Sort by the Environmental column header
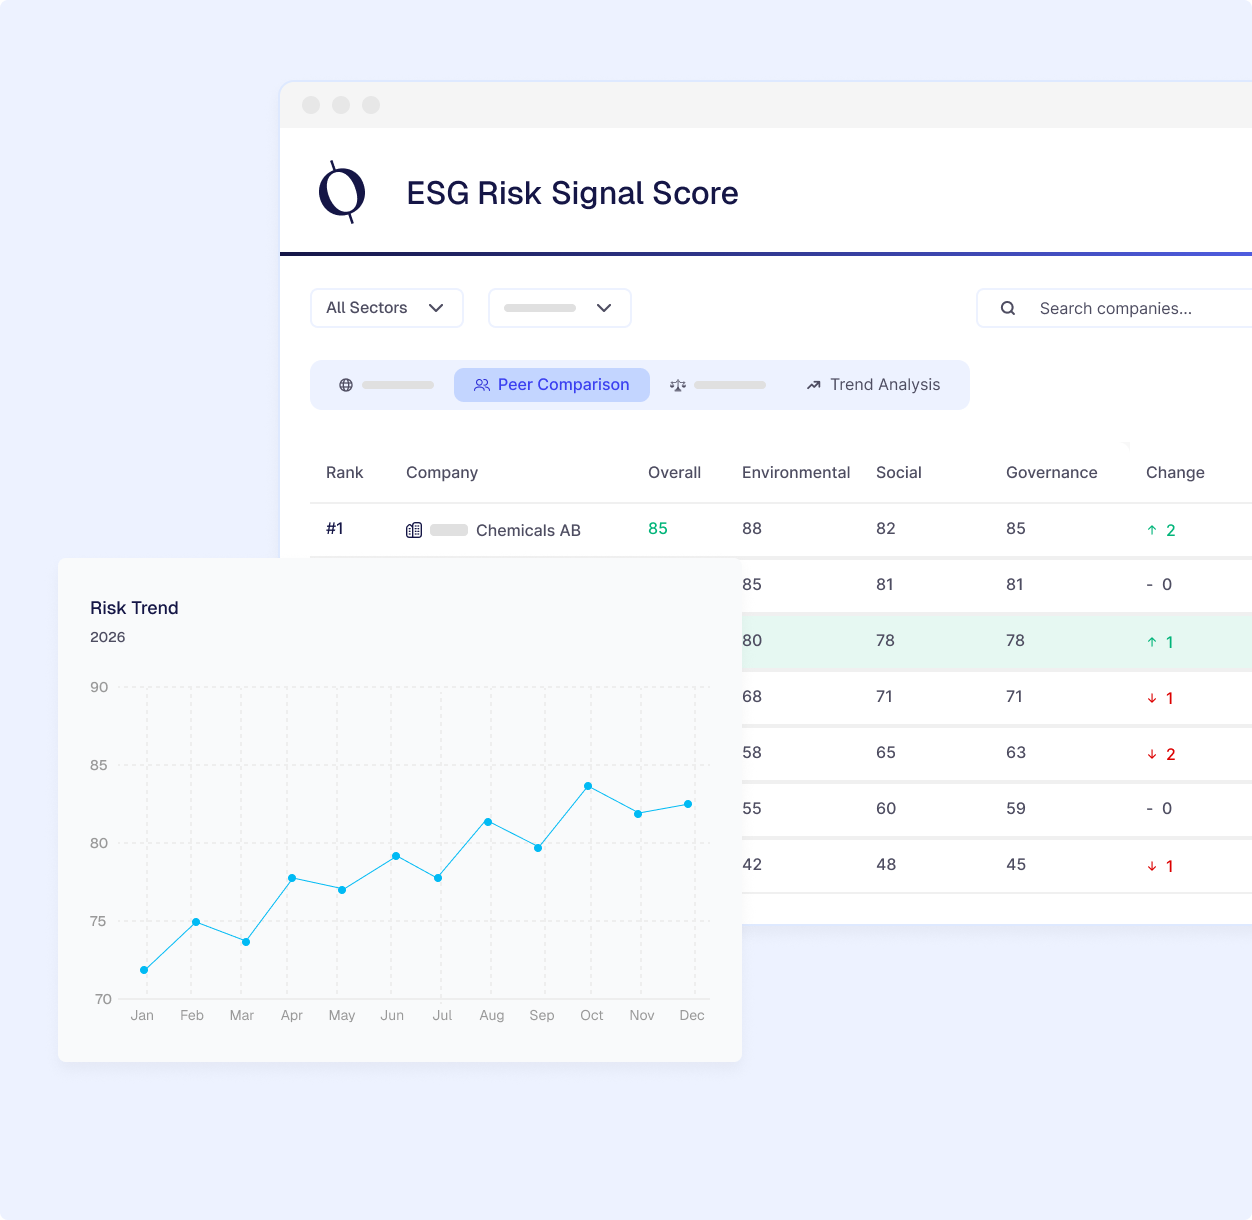The width and height of the screenshot is (1252, 1220). point(795,472)
